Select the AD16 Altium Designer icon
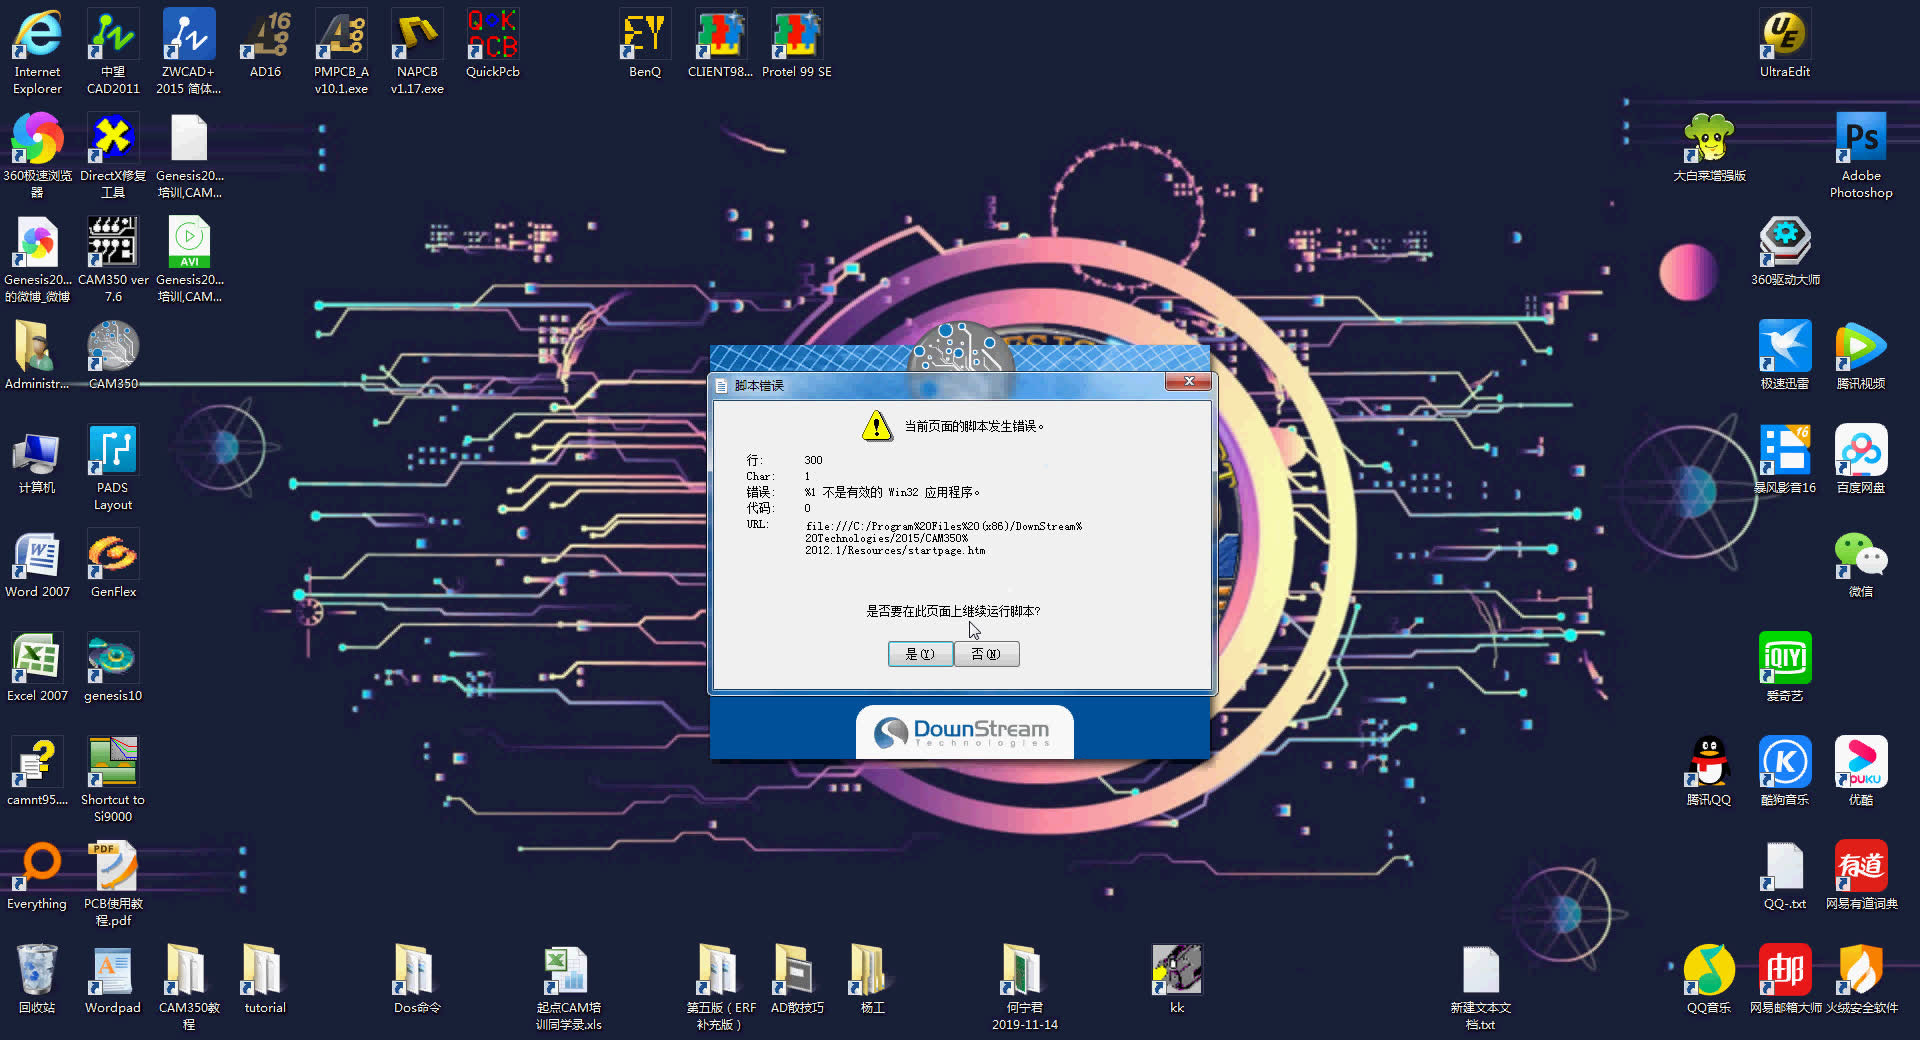 265,35
